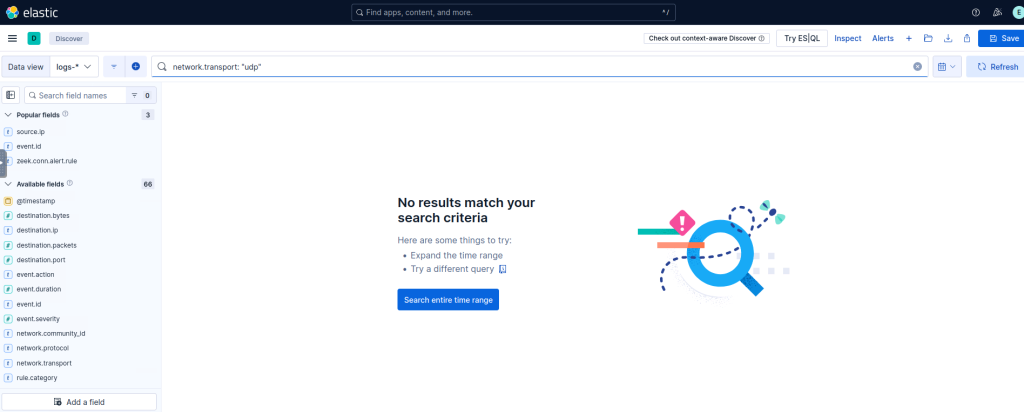Open the main navigation hamburger menu
The height and width of the screenshot is (412, 1024).
tap(12, 38)
